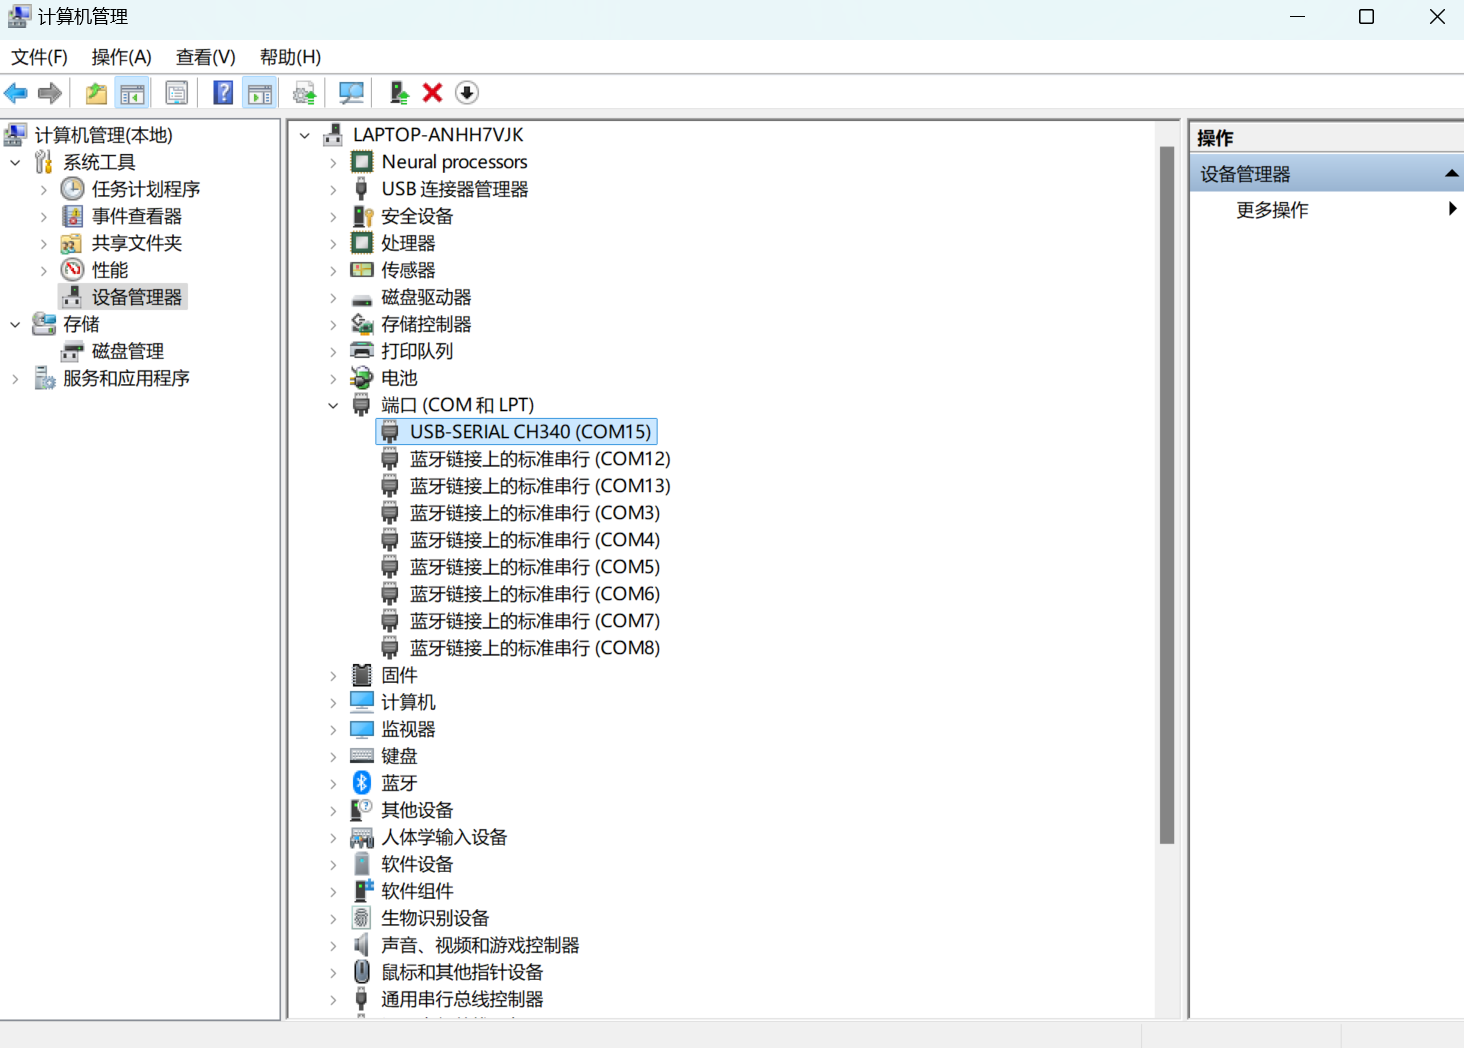Image resolution: width=1464 pixels, height=1048 pixels.
Task: Click the device list vertical scrollbar
Action: (1167, 495)
